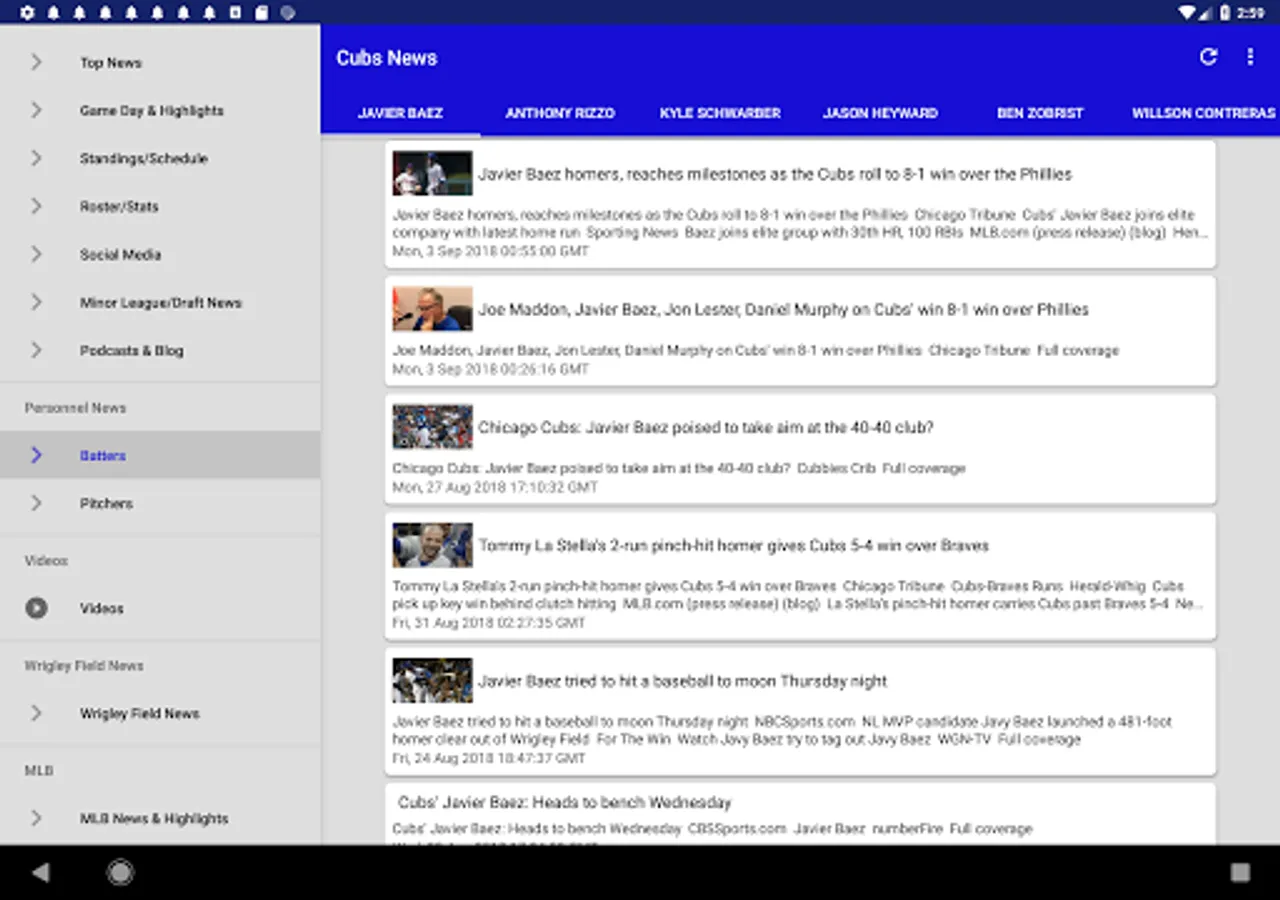Read 'Javier Baez poised to take aim' headline
The height and width of the screenshot is (900, 1280).
coord(706,428)
